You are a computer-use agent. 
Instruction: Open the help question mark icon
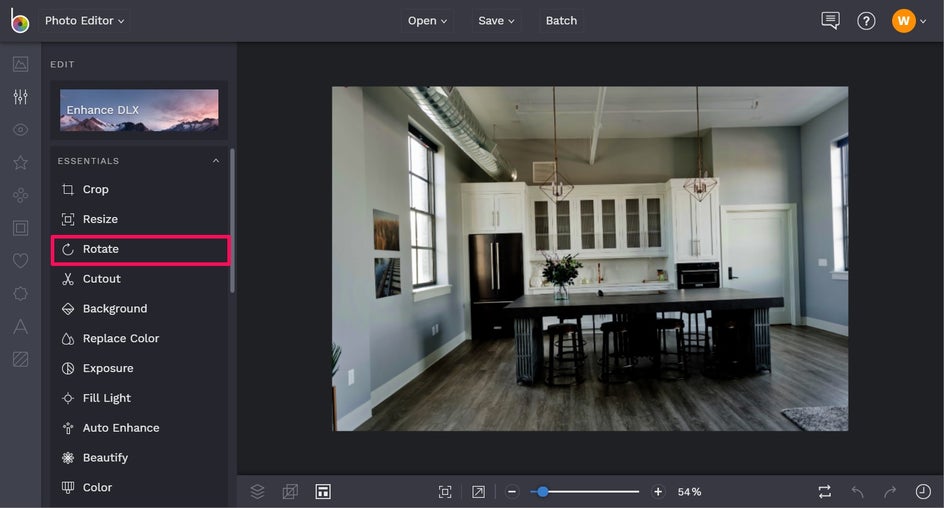click(x=866, y=21)
